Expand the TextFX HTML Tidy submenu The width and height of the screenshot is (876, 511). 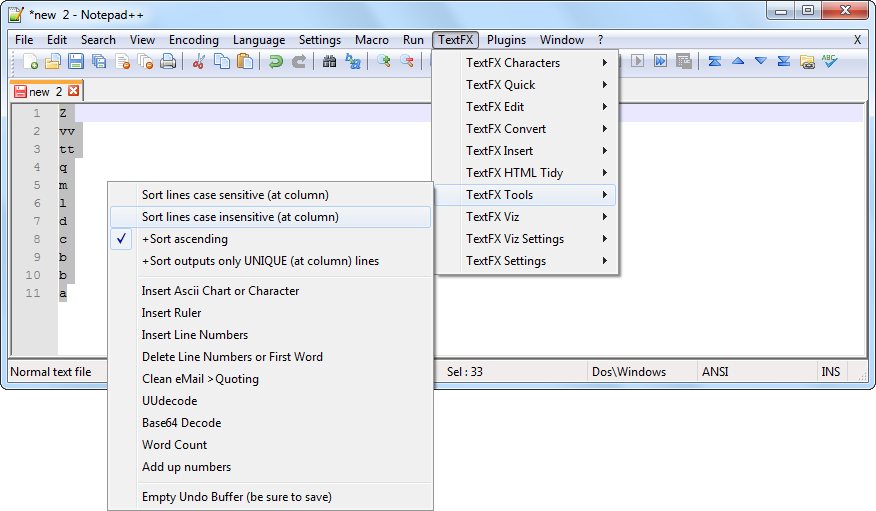(x=525, y=173)
